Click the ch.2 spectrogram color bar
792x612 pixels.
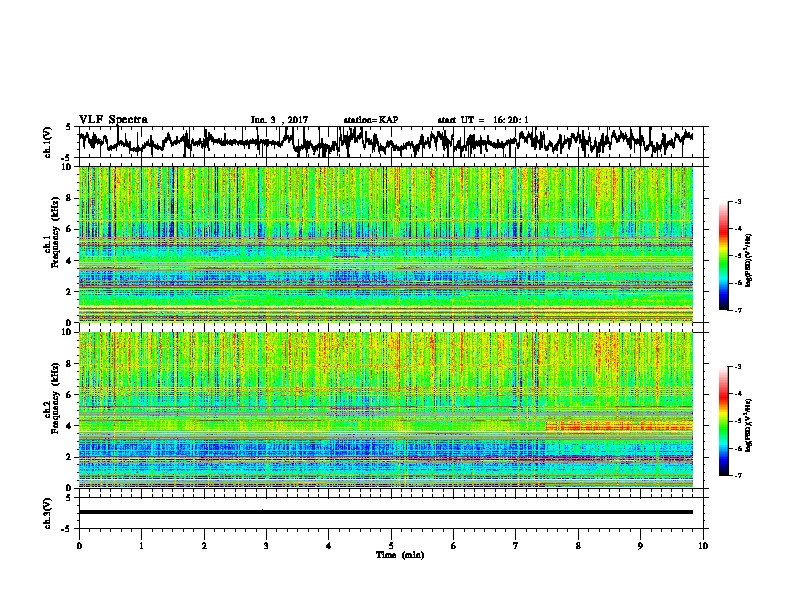coord(723,421)
